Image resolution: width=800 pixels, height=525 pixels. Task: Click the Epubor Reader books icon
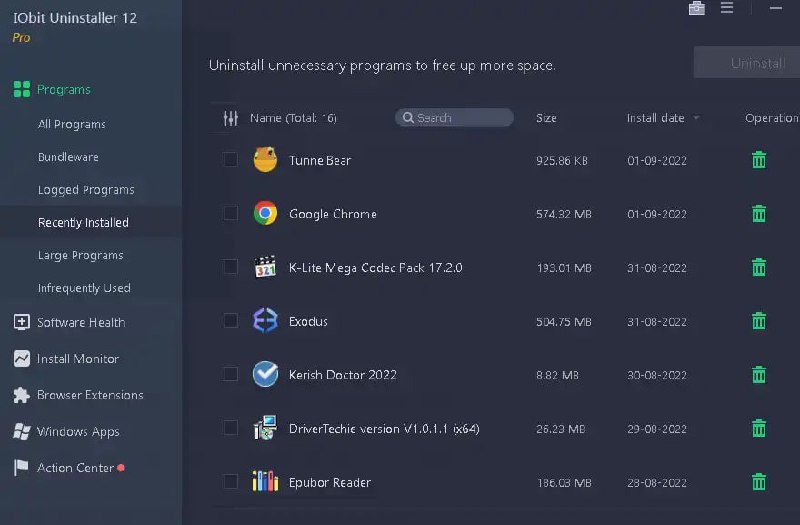[x=265, y=482]
